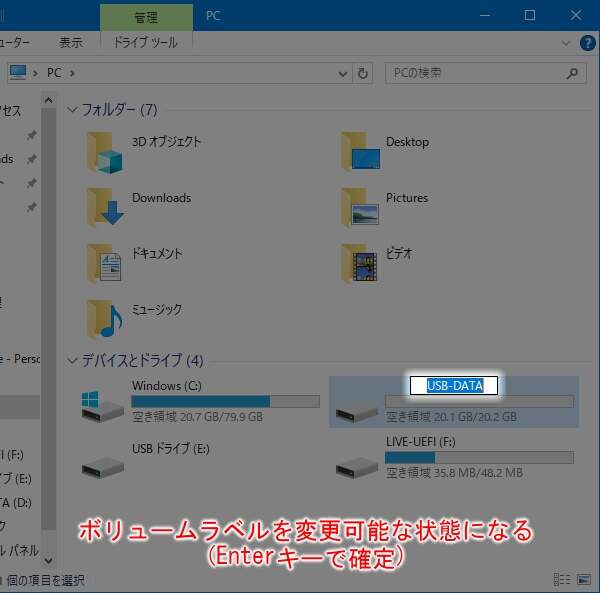
Task: Select the Downloads label text
Action: pyautogui.click(x=161, y=198)
